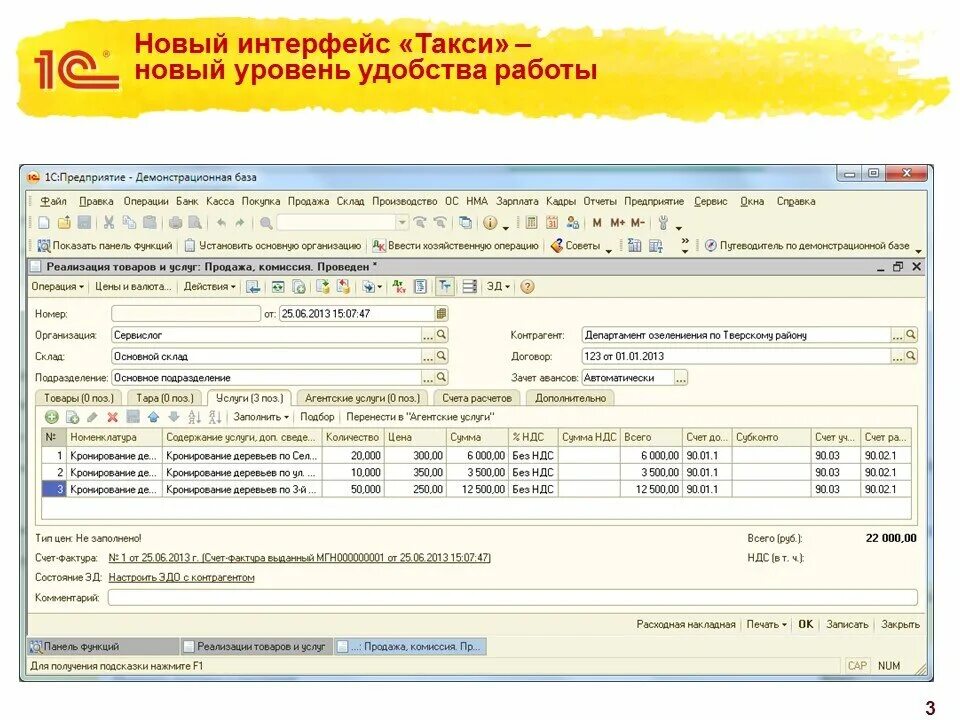Click the Save diskette icon in main toolbar

84,223
